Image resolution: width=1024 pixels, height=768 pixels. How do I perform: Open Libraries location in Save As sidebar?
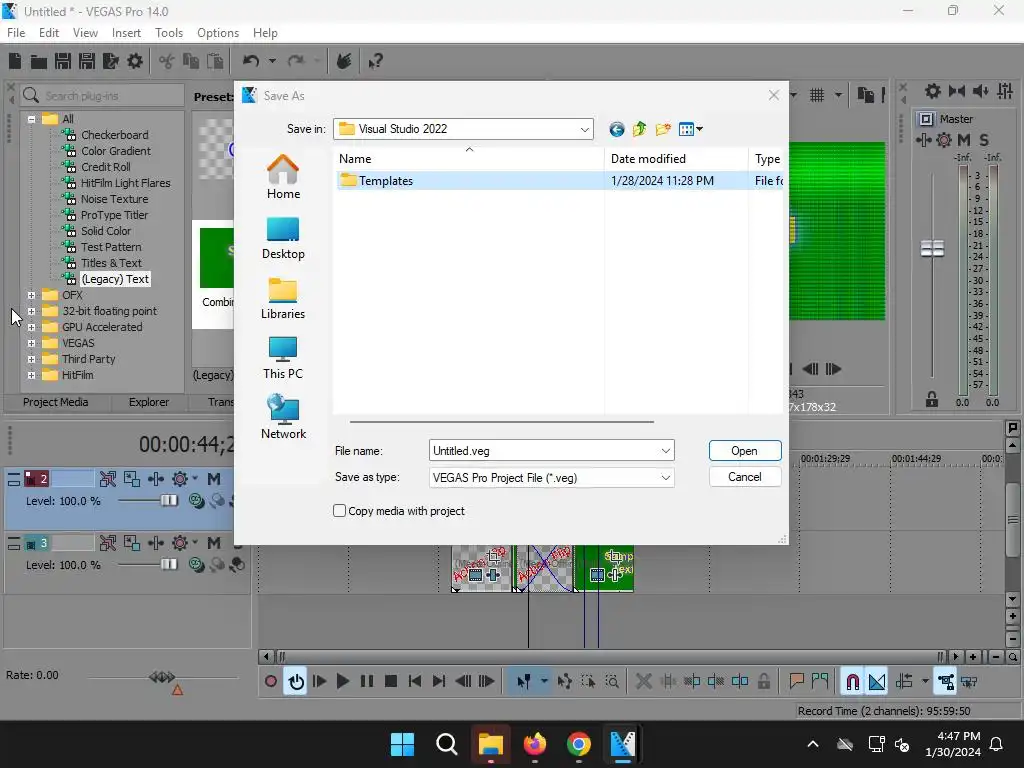(283, 298)
